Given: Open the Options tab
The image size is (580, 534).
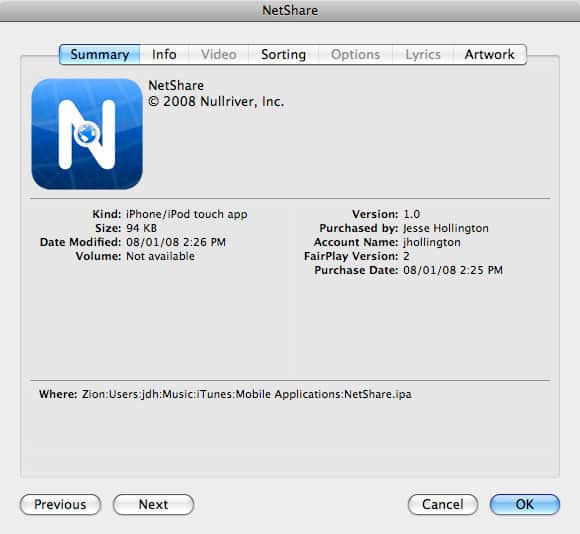Looking at the screenshot, I should click(x=355, y=54).
